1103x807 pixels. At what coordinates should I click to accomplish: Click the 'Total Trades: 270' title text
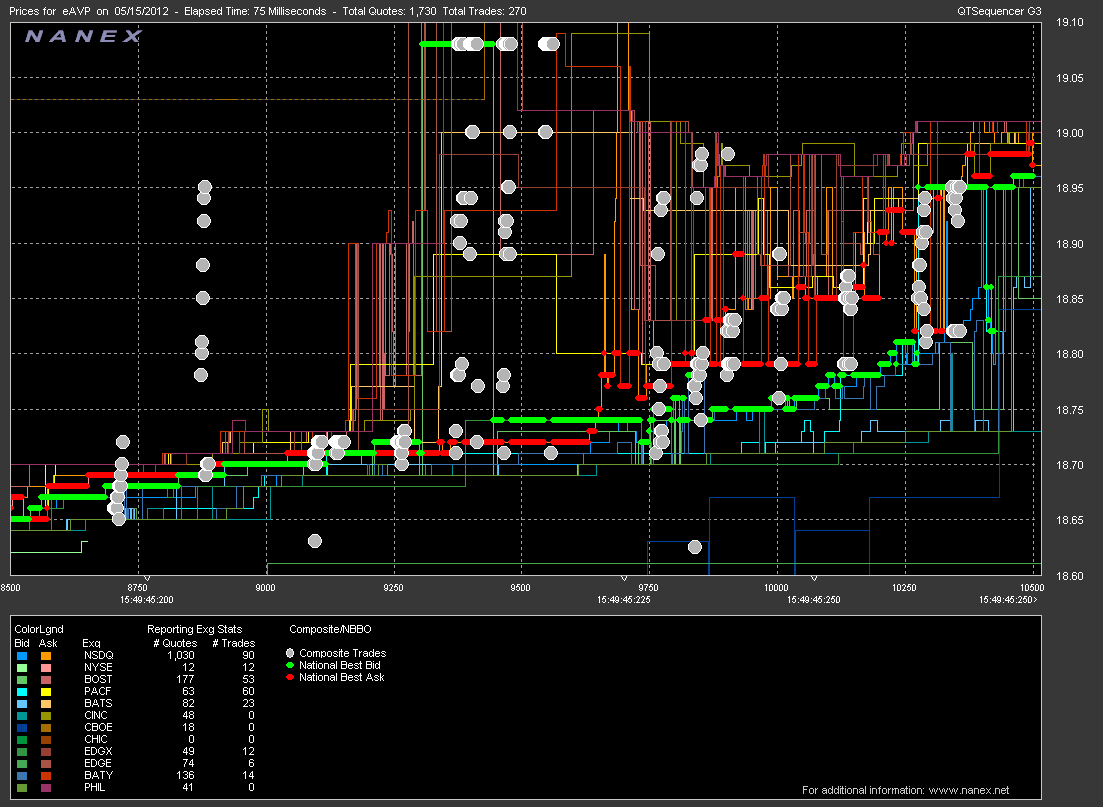tap(484, 11)
